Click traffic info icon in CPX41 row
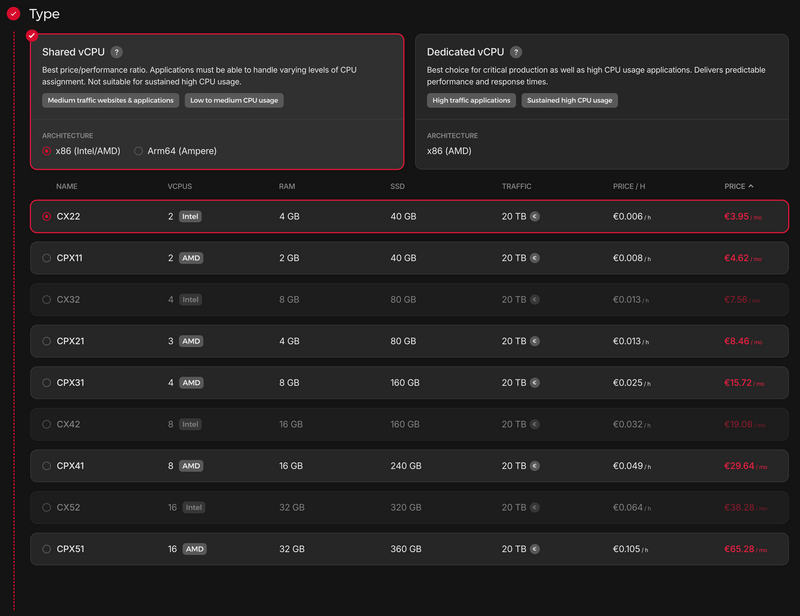Image resolution: width=800 pixels, height=616 pixels. (535, 466)
